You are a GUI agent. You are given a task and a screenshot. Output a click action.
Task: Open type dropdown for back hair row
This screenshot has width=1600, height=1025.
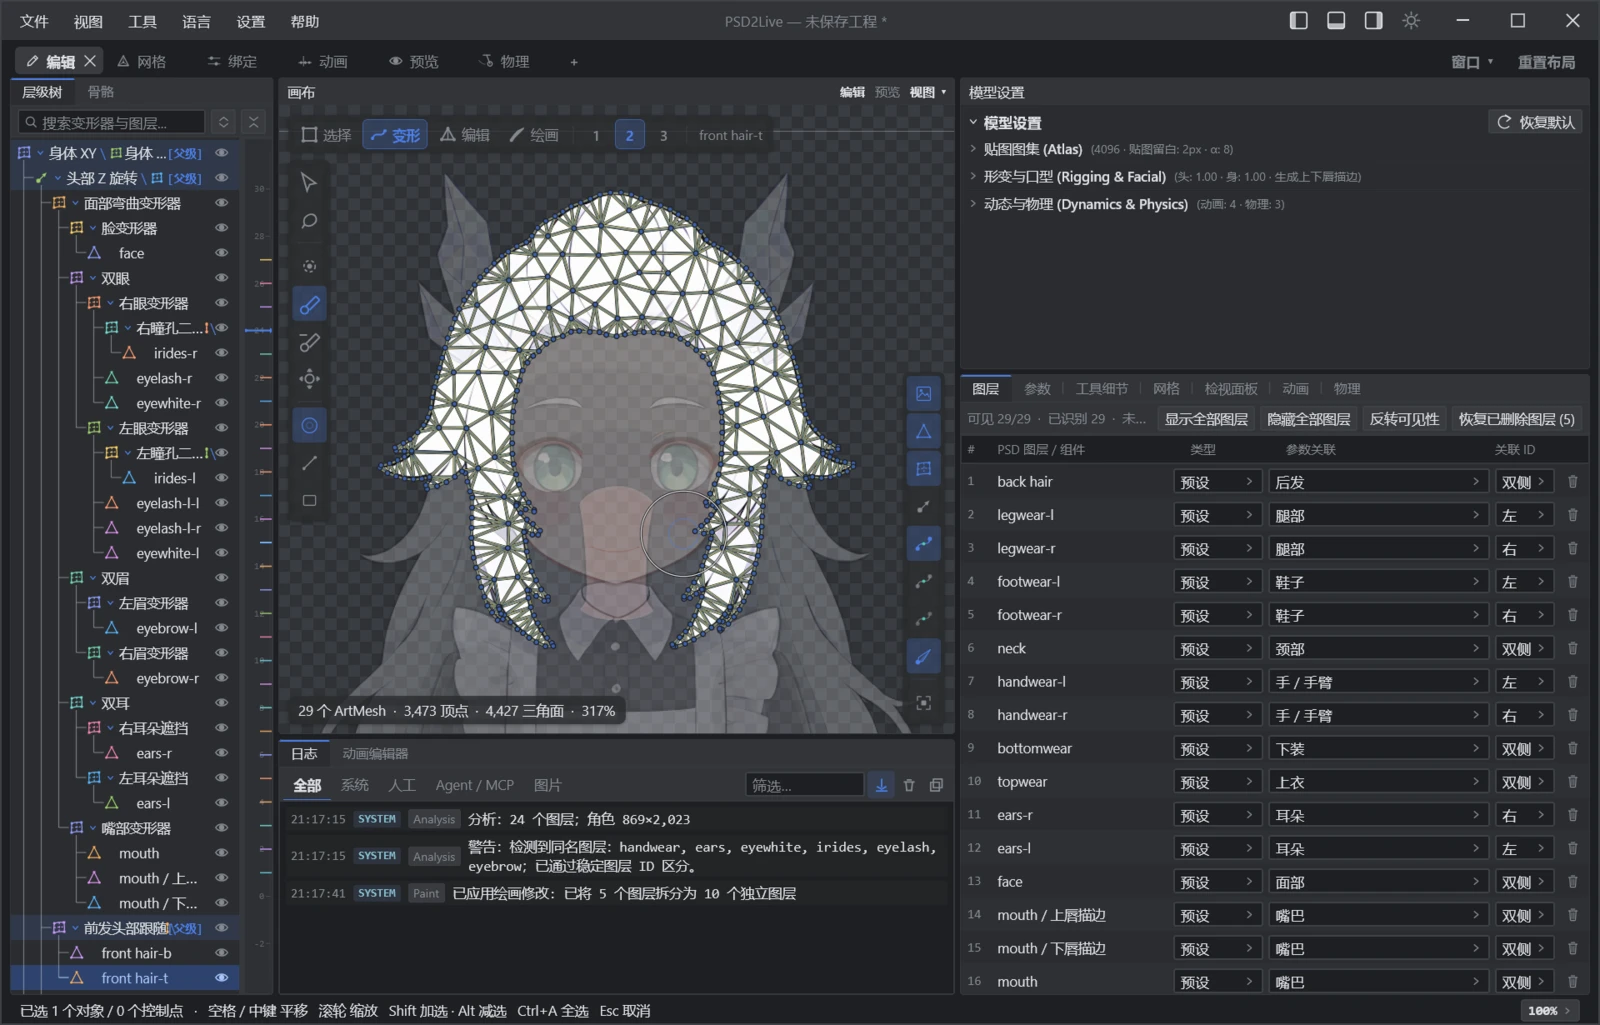click(x=1217, y=482)
